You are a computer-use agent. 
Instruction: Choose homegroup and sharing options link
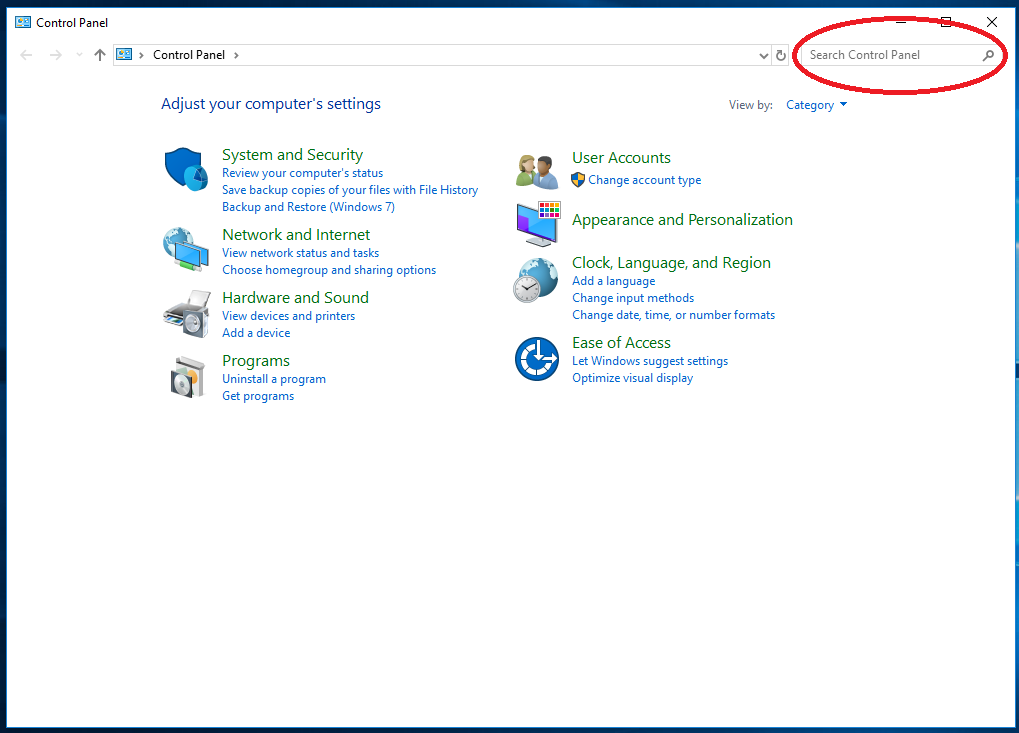pyautogui.click(x=329, y=270)
